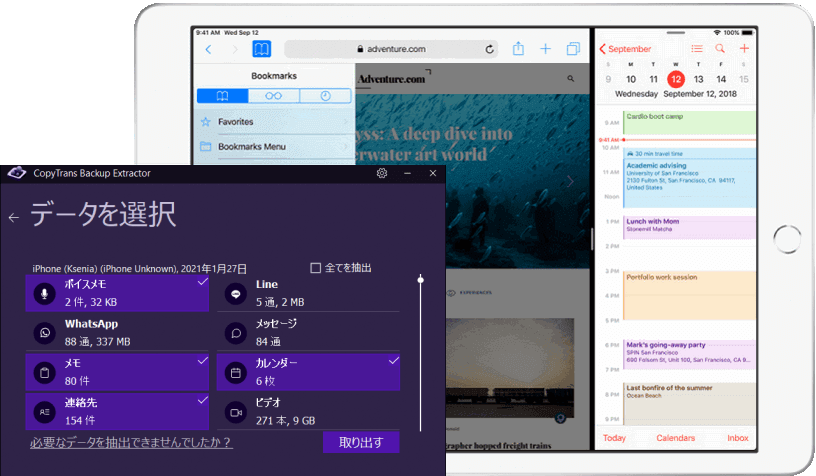
Task: Open the Bookmarks tab in Safari sidebar
Action: point(223,96)
